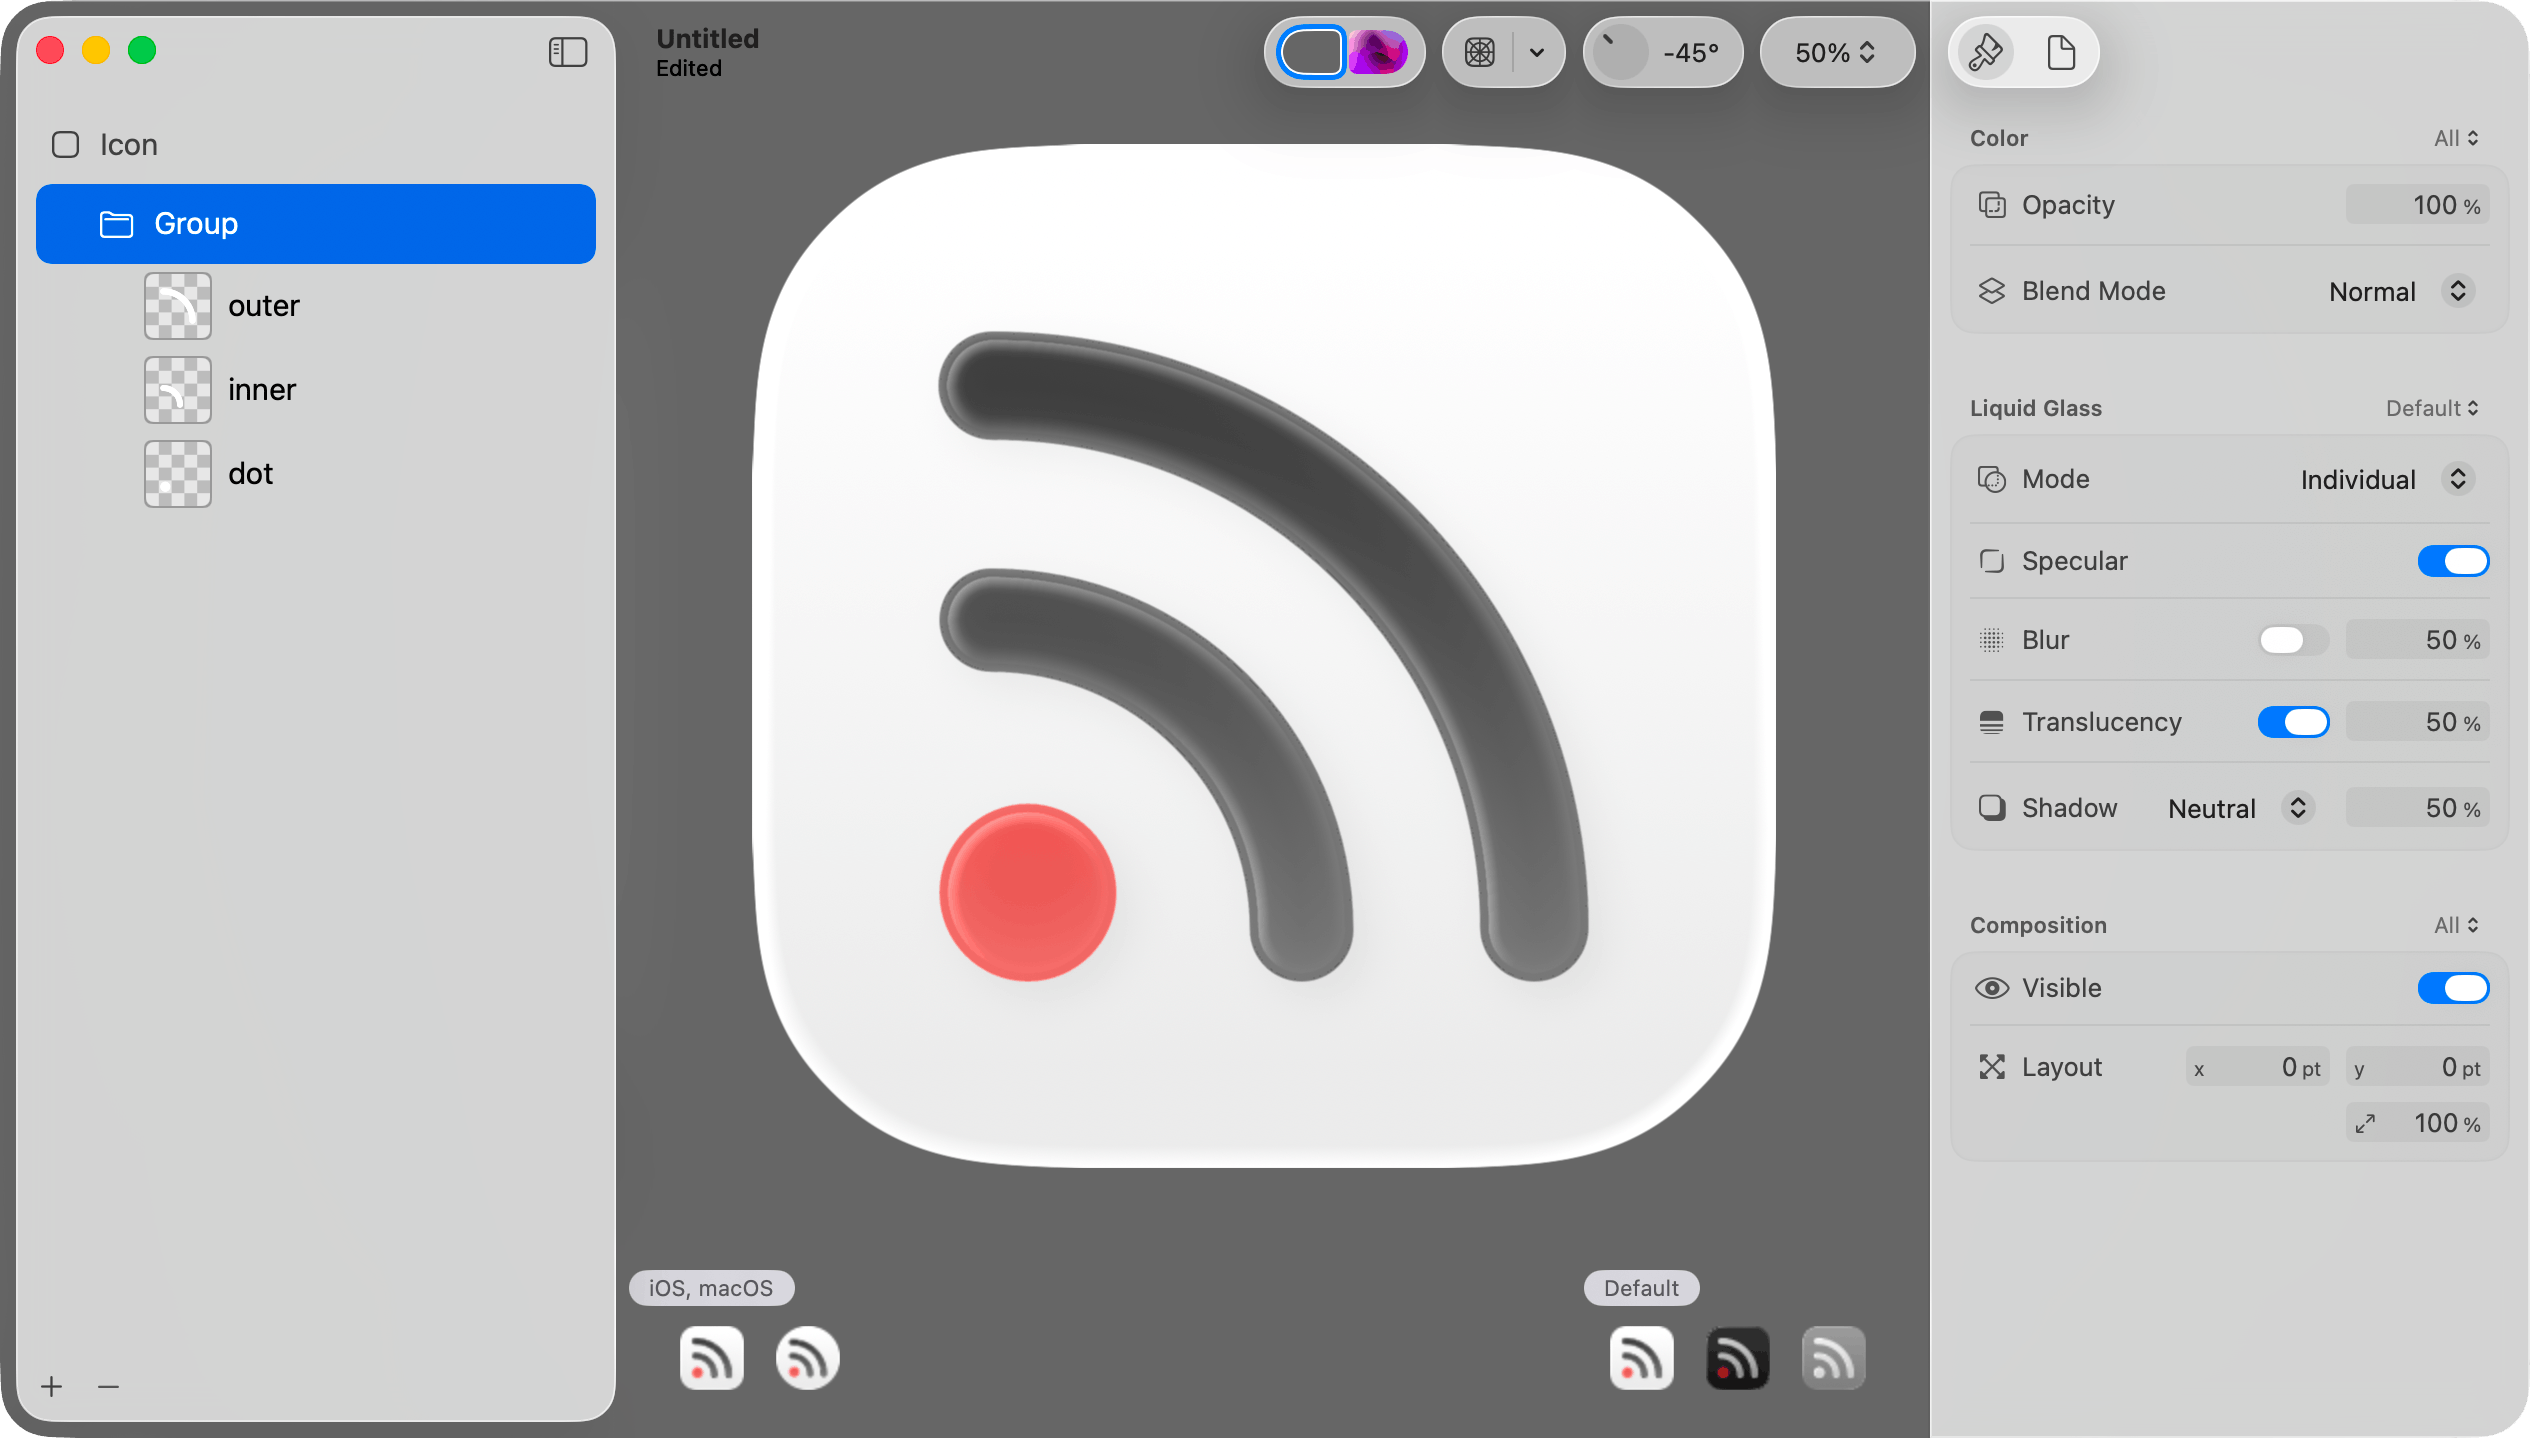Expand the platform picker chevron in toolbar
Viewport: 2530px width, 1438px height.
[x=1537, y=52]
